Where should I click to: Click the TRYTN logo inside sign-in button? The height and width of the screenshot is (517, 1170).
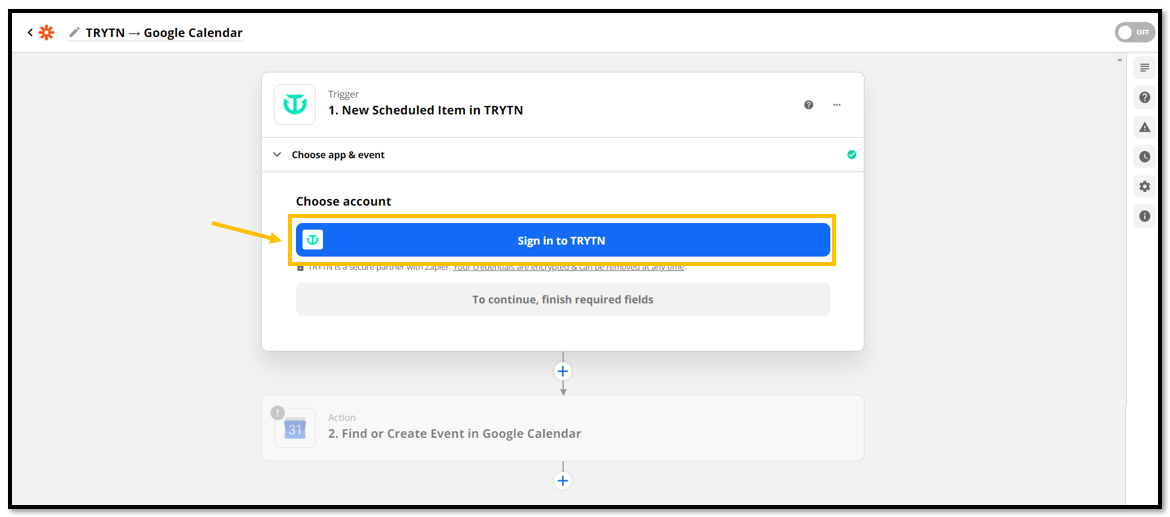[x=313, y=240]
